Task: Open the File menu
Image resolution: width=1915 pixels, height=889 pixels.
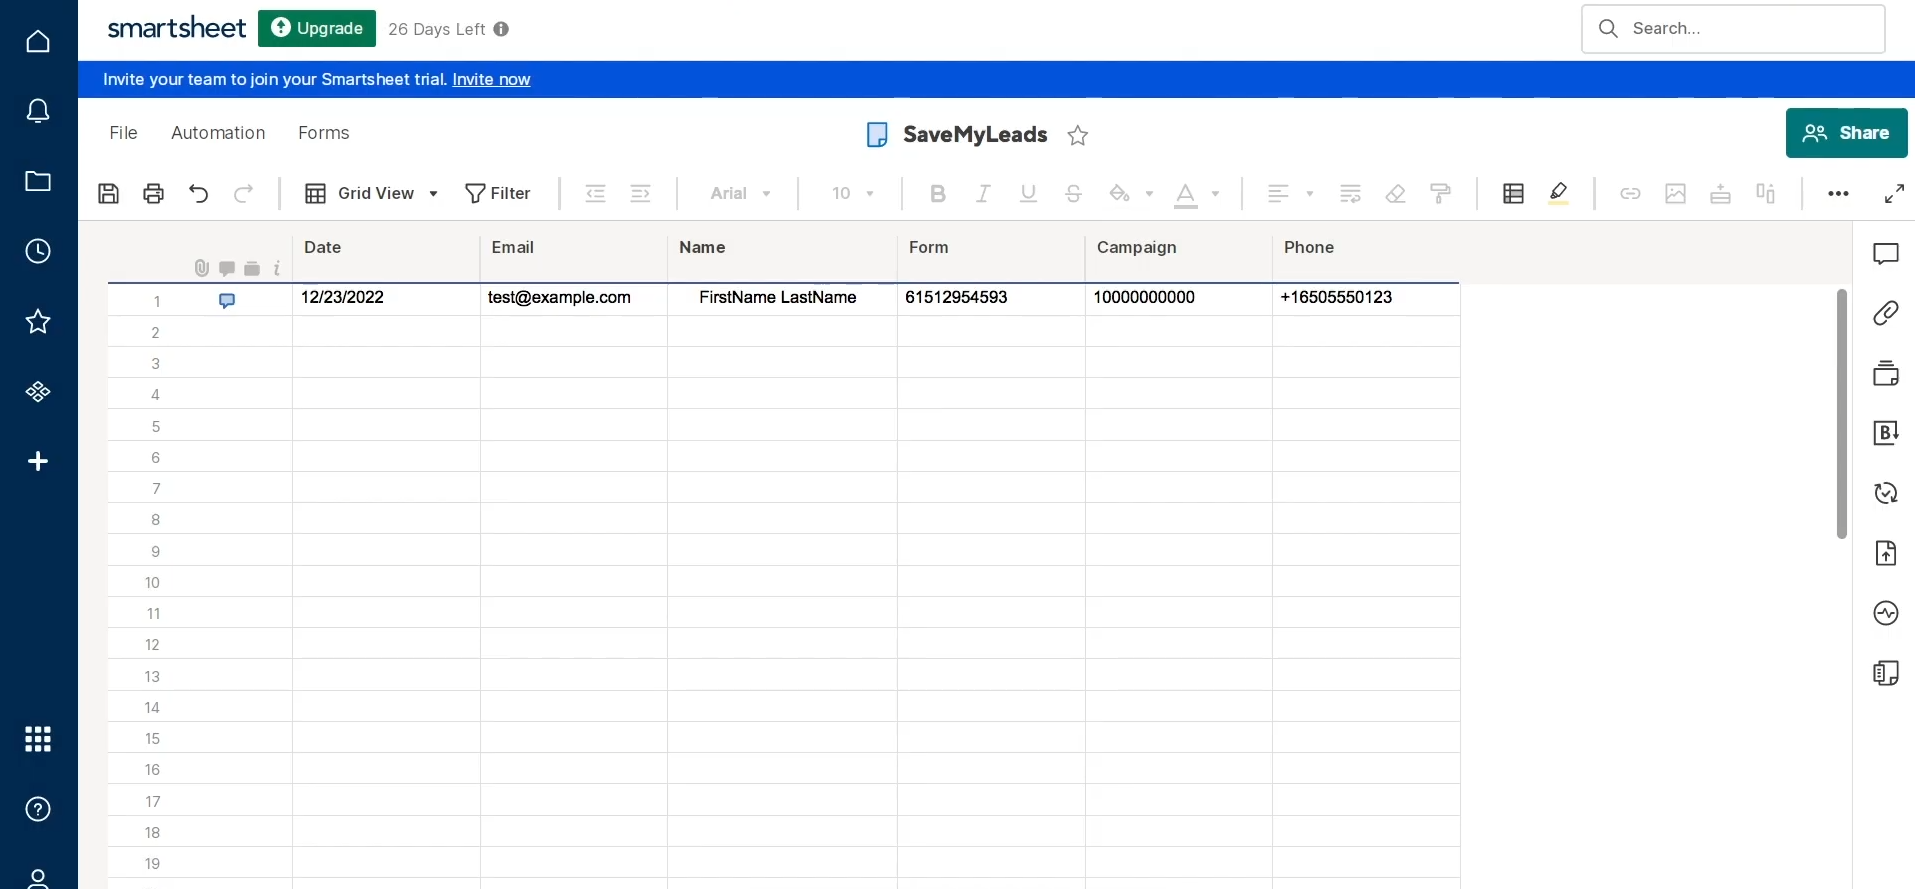Action: [x=123, y=133]
